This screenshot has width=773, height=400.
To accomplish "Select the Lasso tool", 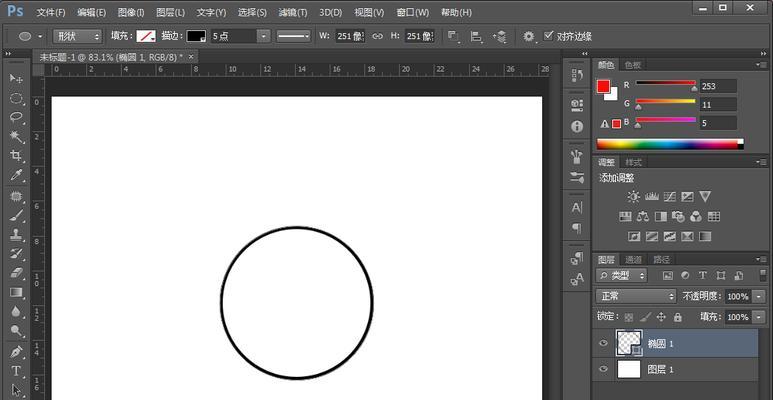I will coord(16,117).
